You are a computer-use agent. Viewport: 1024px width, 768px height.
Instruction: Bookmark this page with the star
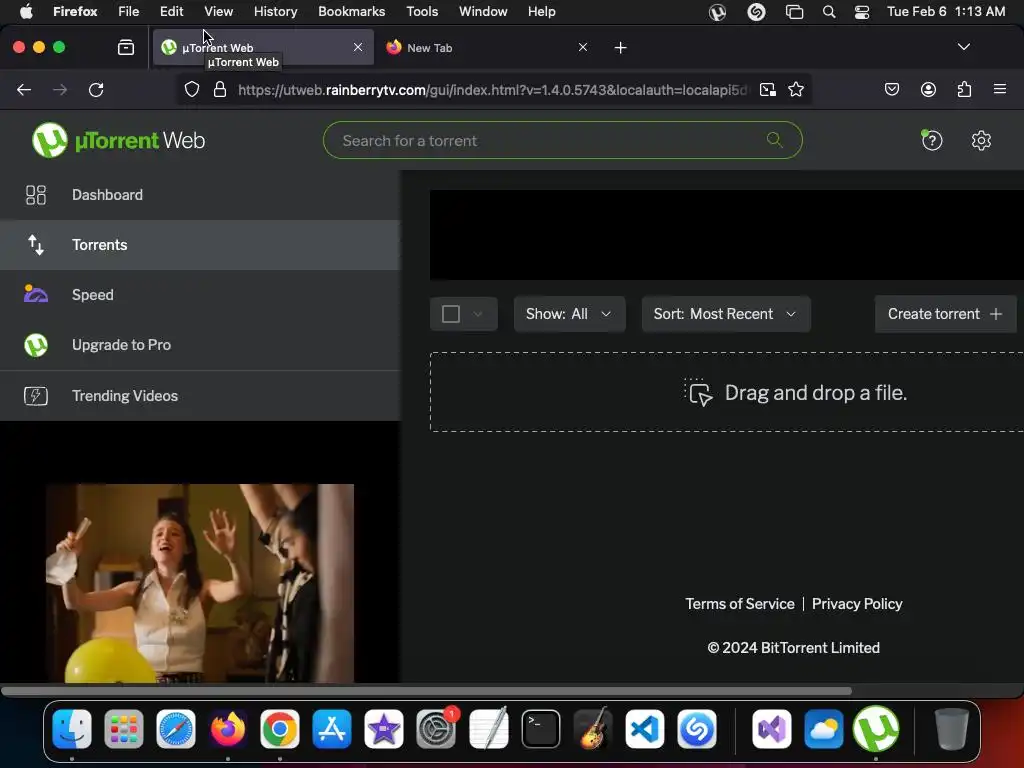[x=795, y=89]
